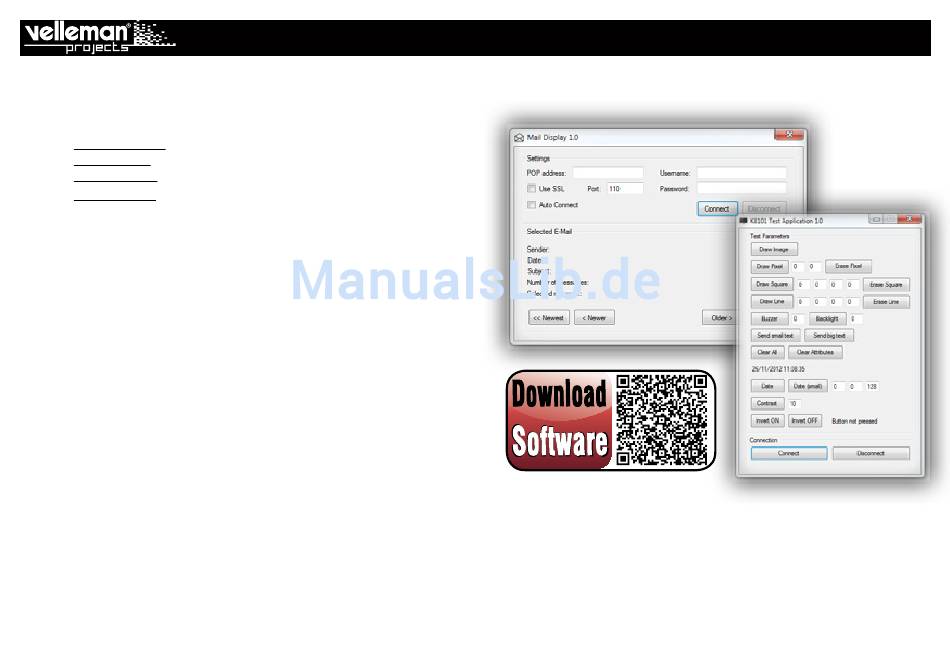Show the older email with Older >

[720, 318]
